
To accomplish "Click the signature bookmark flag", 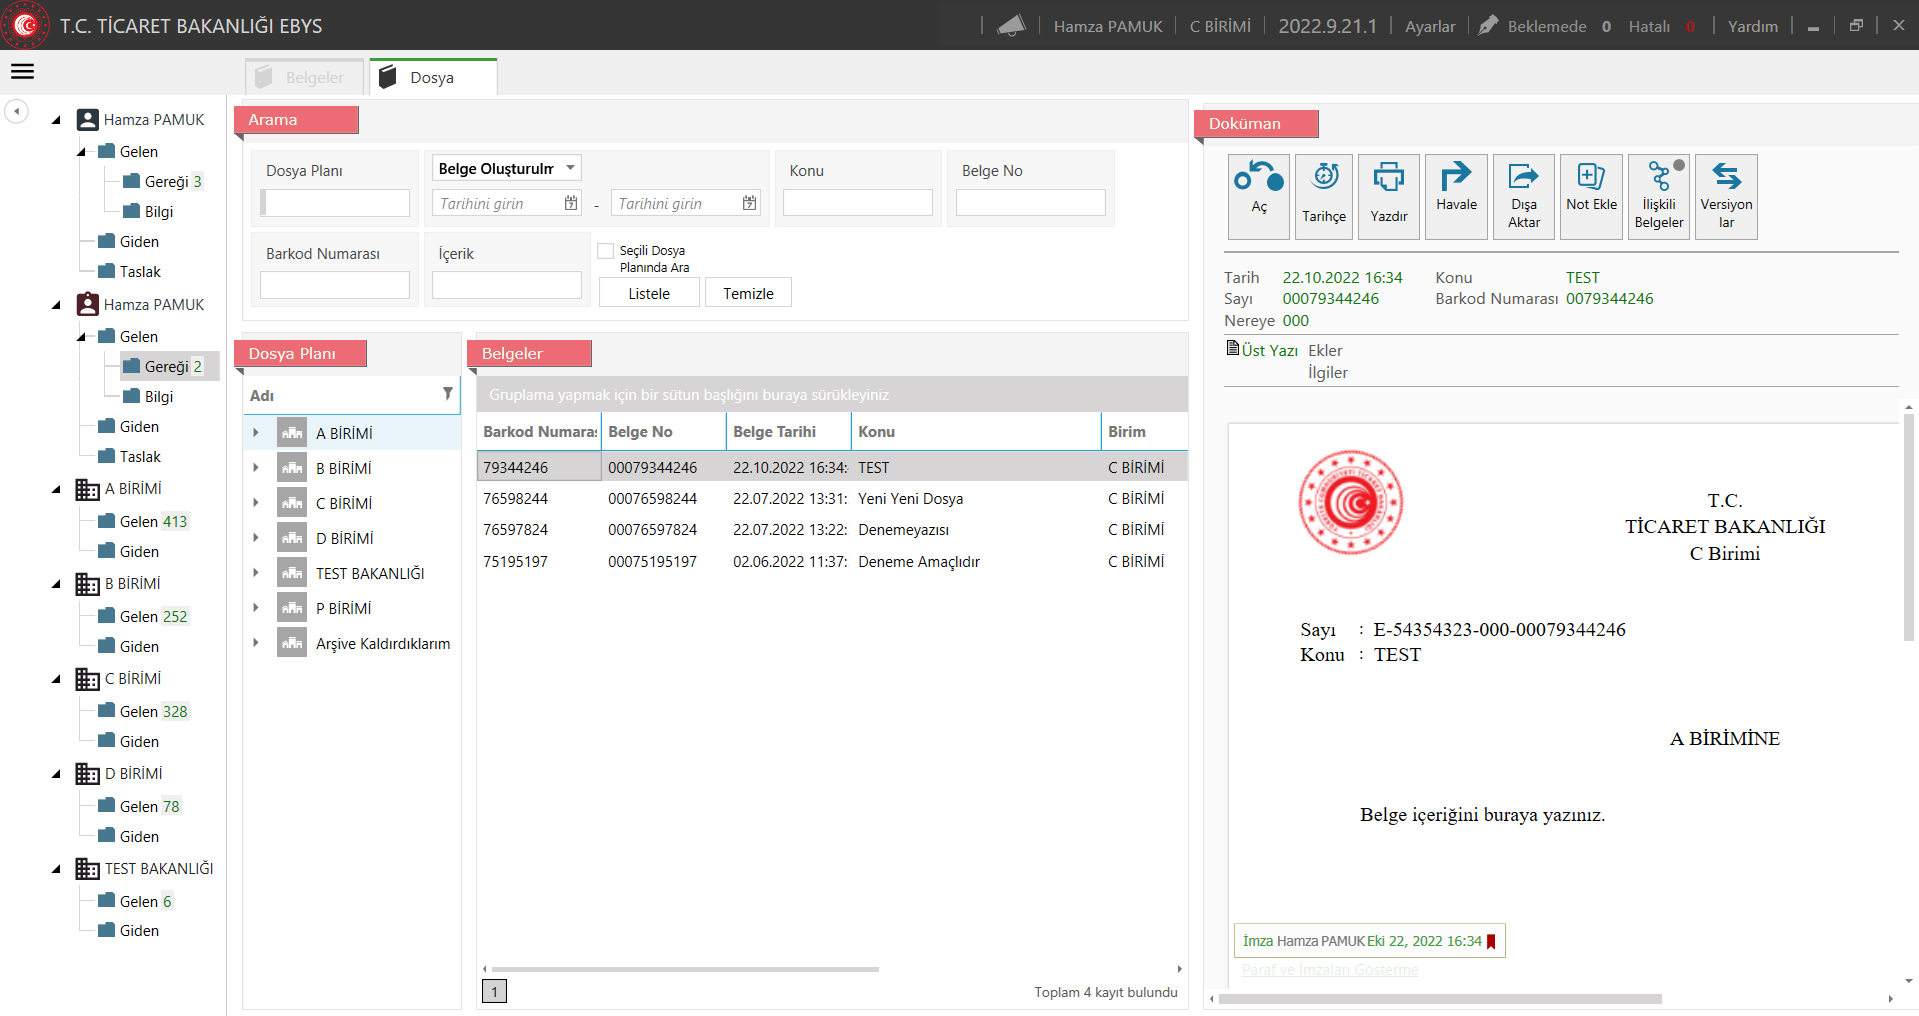I will pos(1491,941).
